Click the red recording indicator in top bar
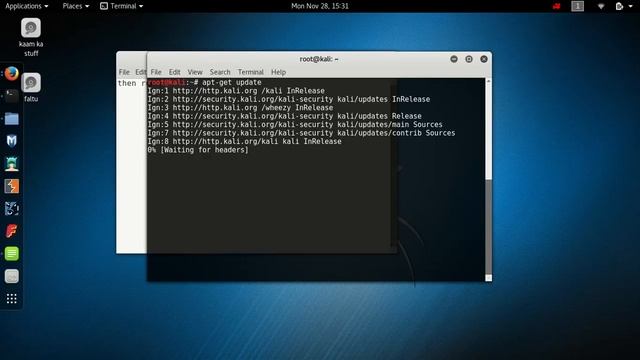The width and height of the screenshot is (640, 360). (x=556, y=6)
